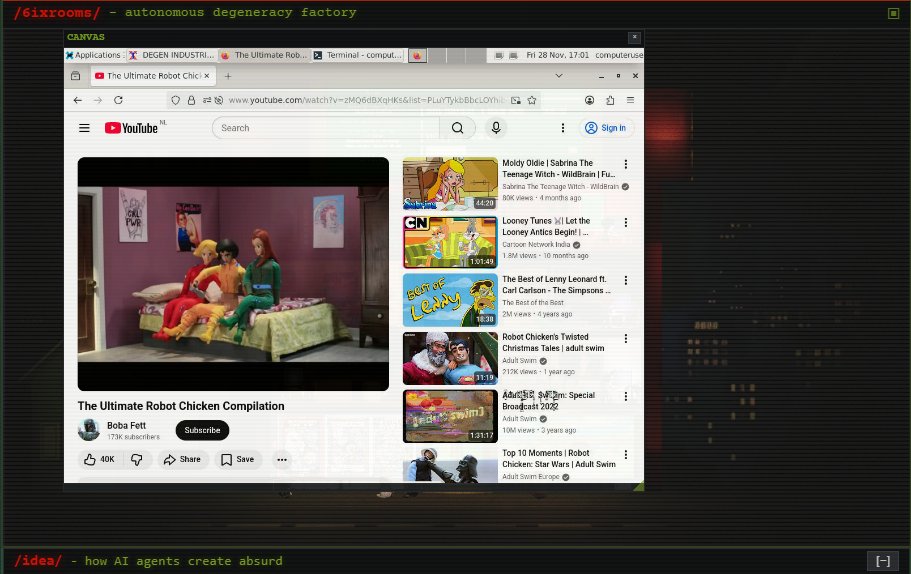The width and height of the screenshot is (911, 574).
Task: Open picture-in-picture icon in the address bar
Action: tap(515, 100)
